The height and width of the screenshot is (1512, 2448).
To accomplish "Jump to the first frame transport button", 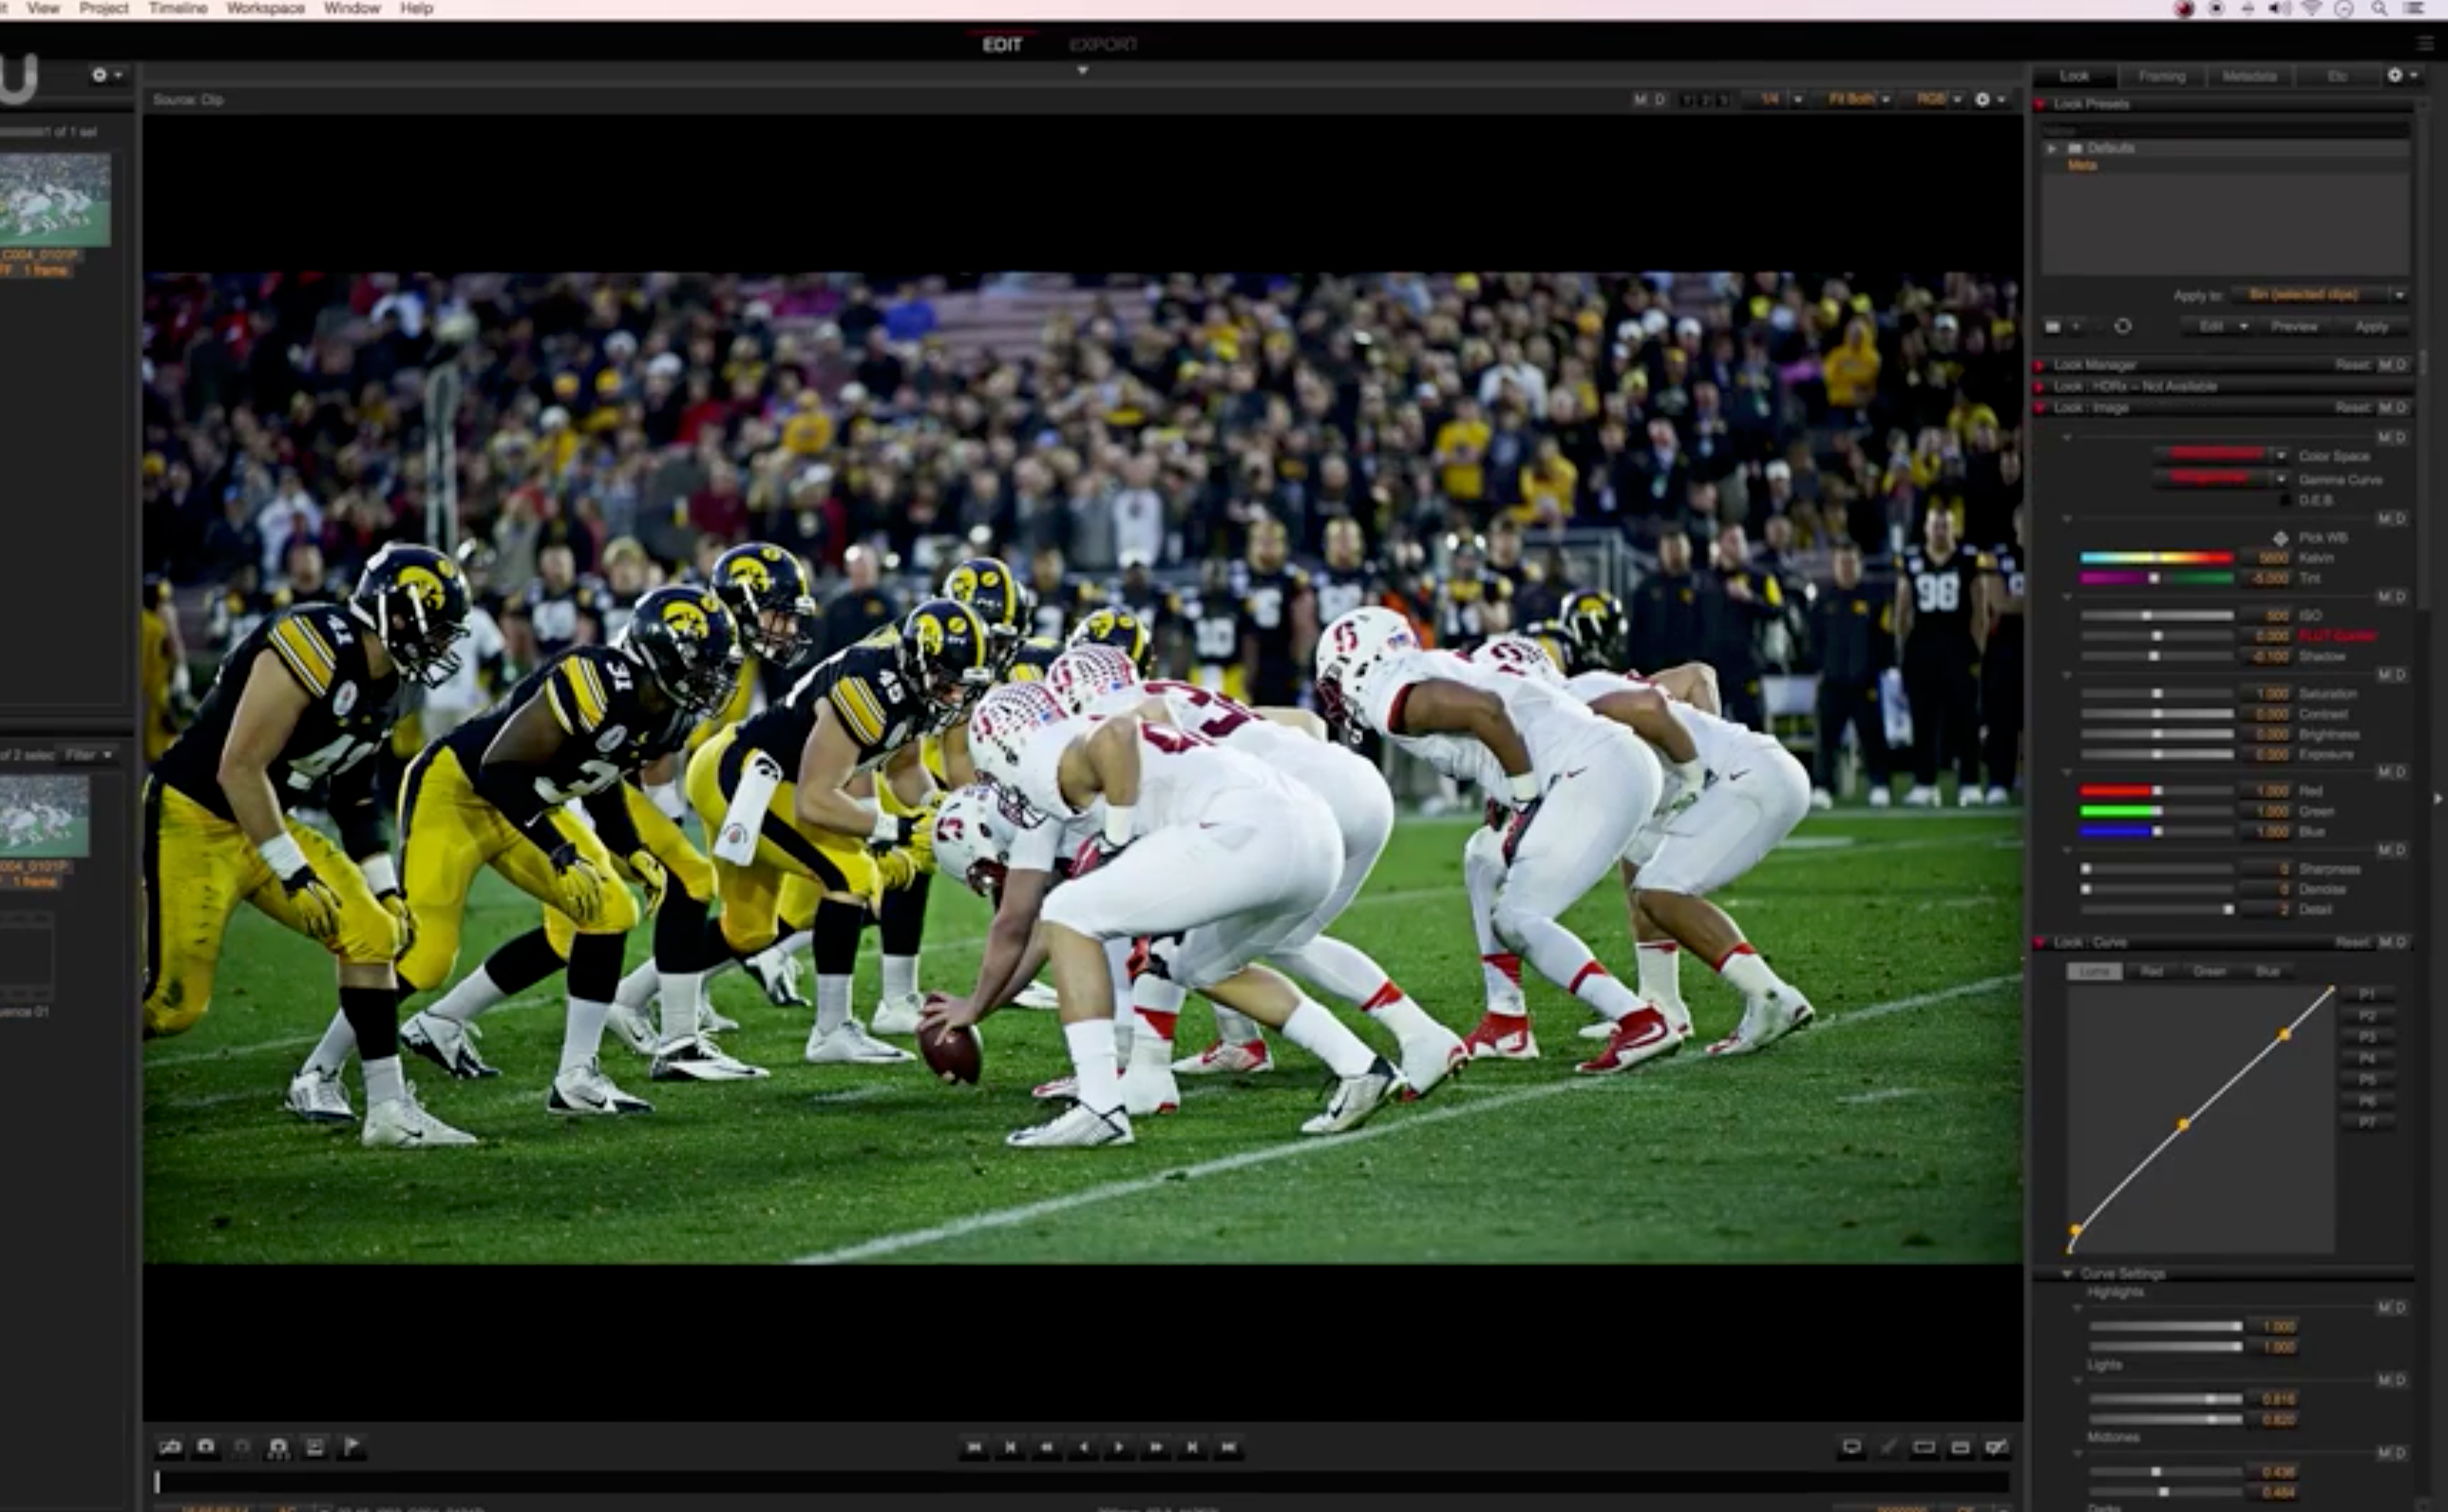I will (x=974, y=1446).
